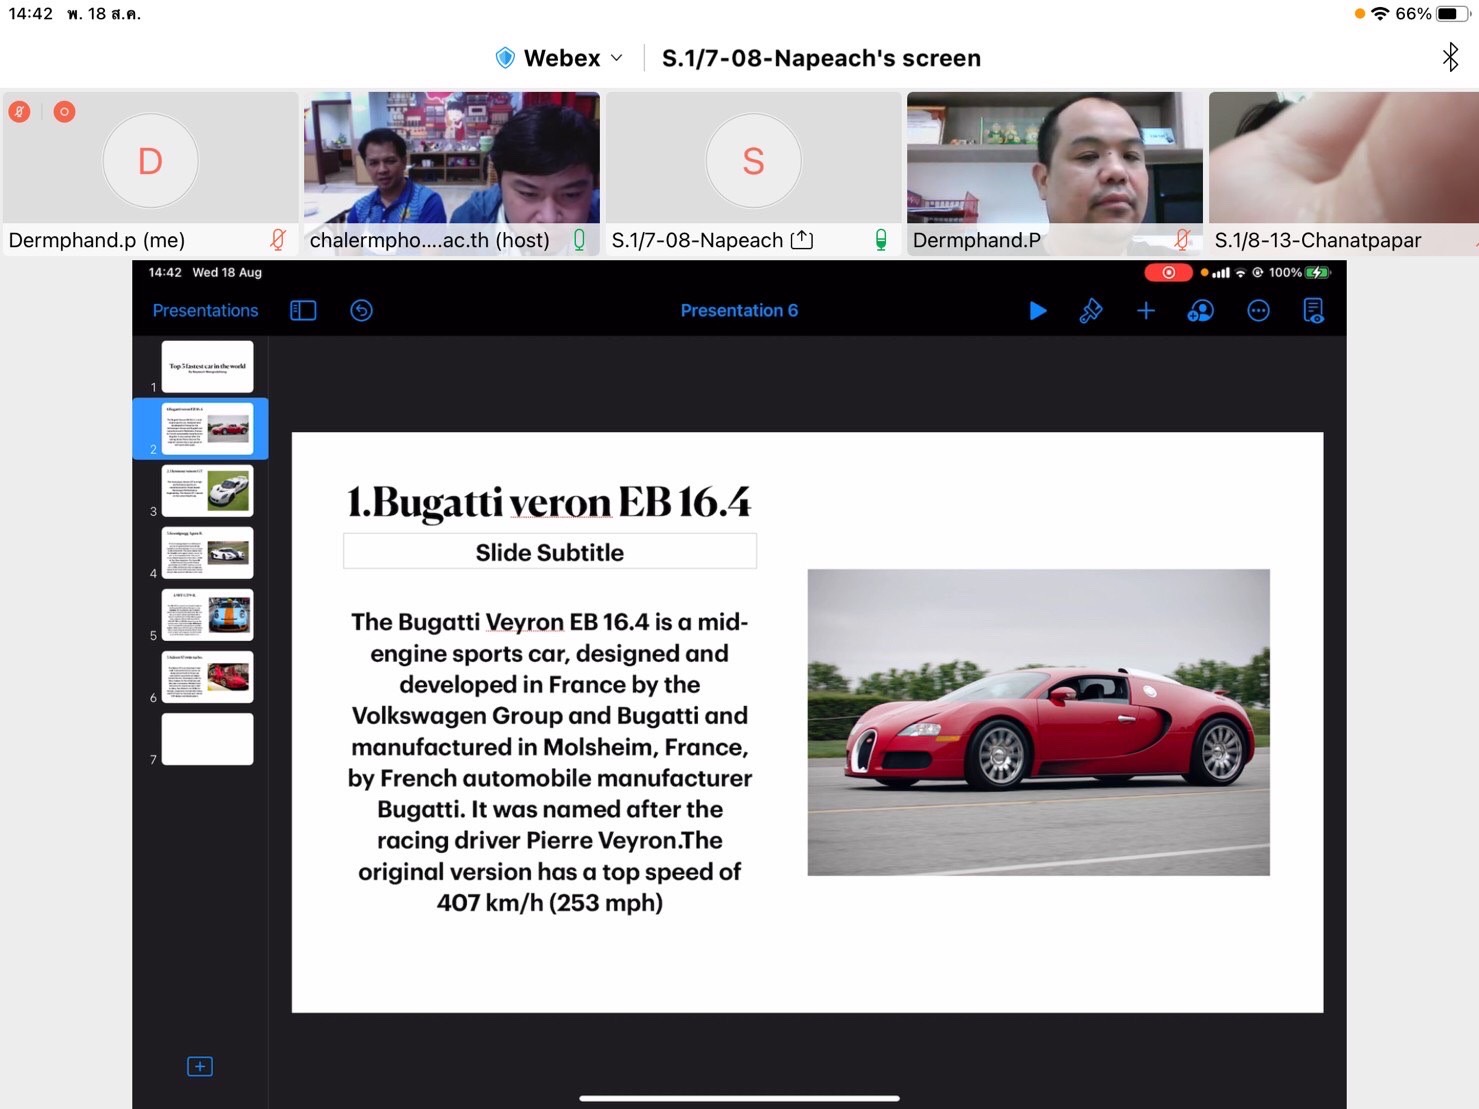Open the Webex dropdown chevron
The height and width of the screenshot is (1109, 1479).
[616, 58]
